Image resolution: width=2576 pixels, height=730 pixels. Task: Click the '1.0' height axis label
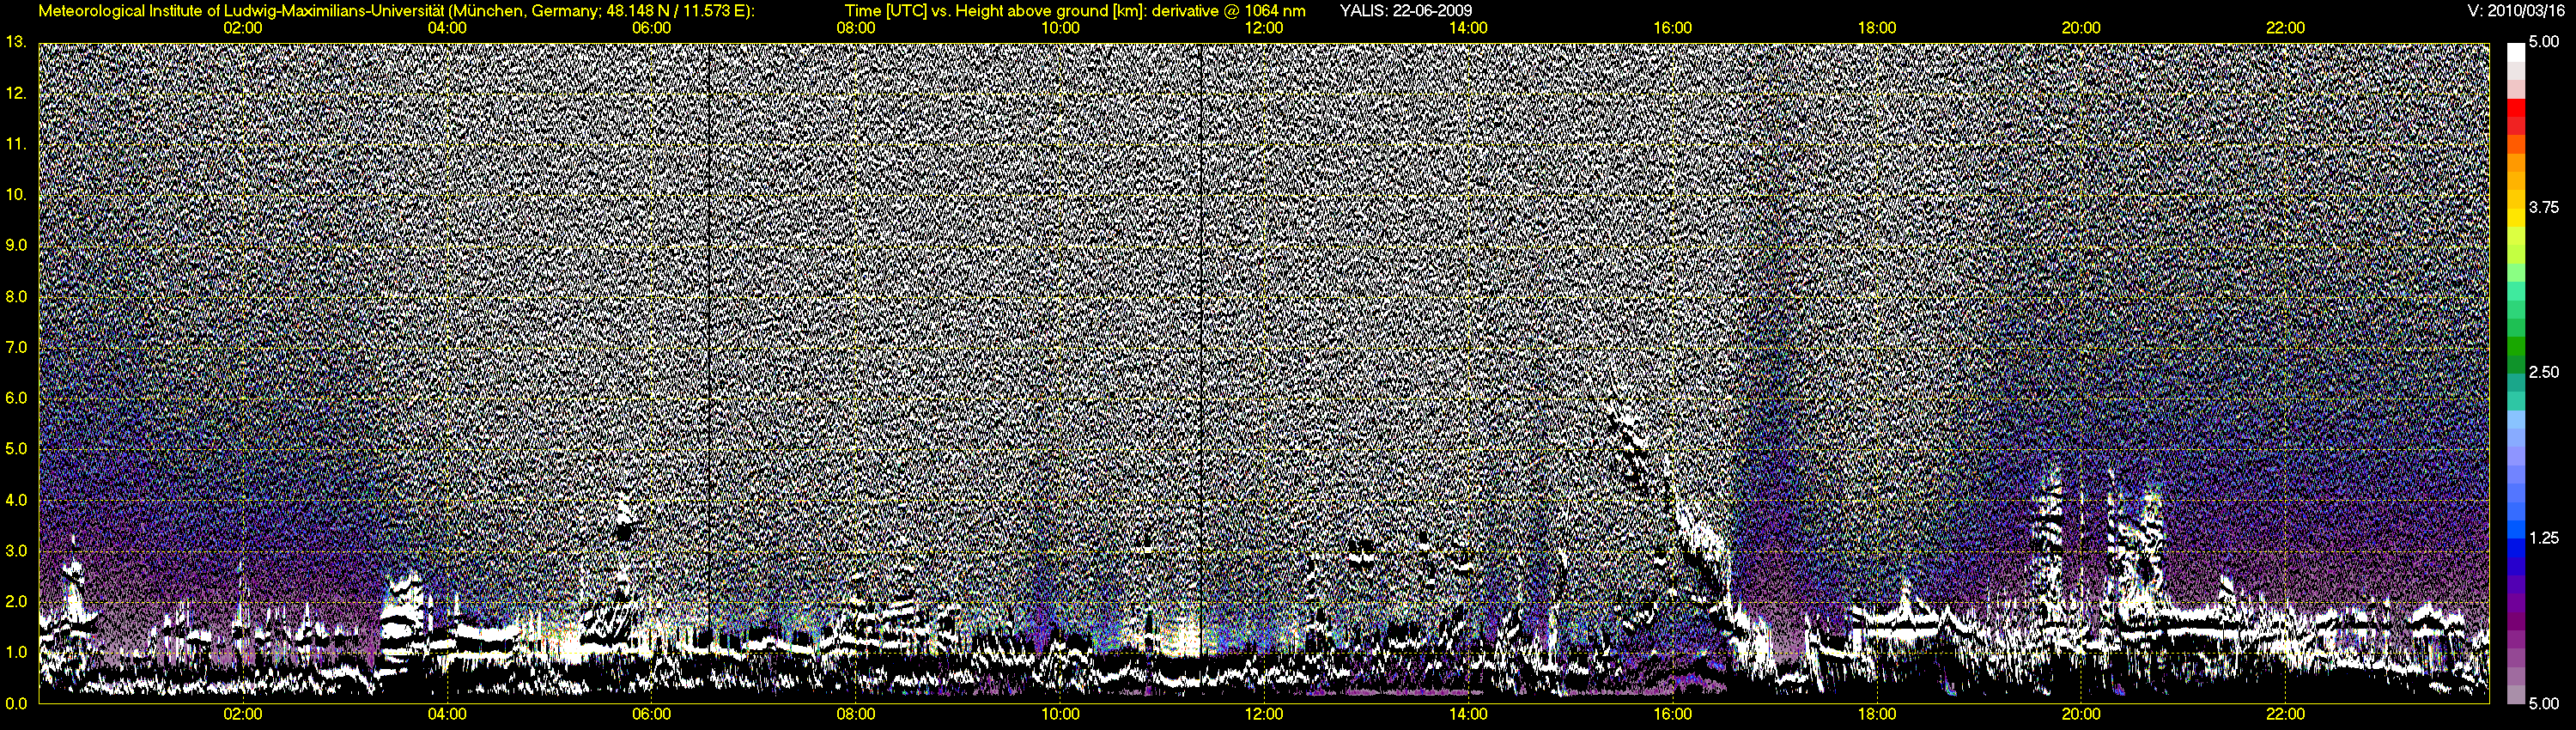[15, 652]
